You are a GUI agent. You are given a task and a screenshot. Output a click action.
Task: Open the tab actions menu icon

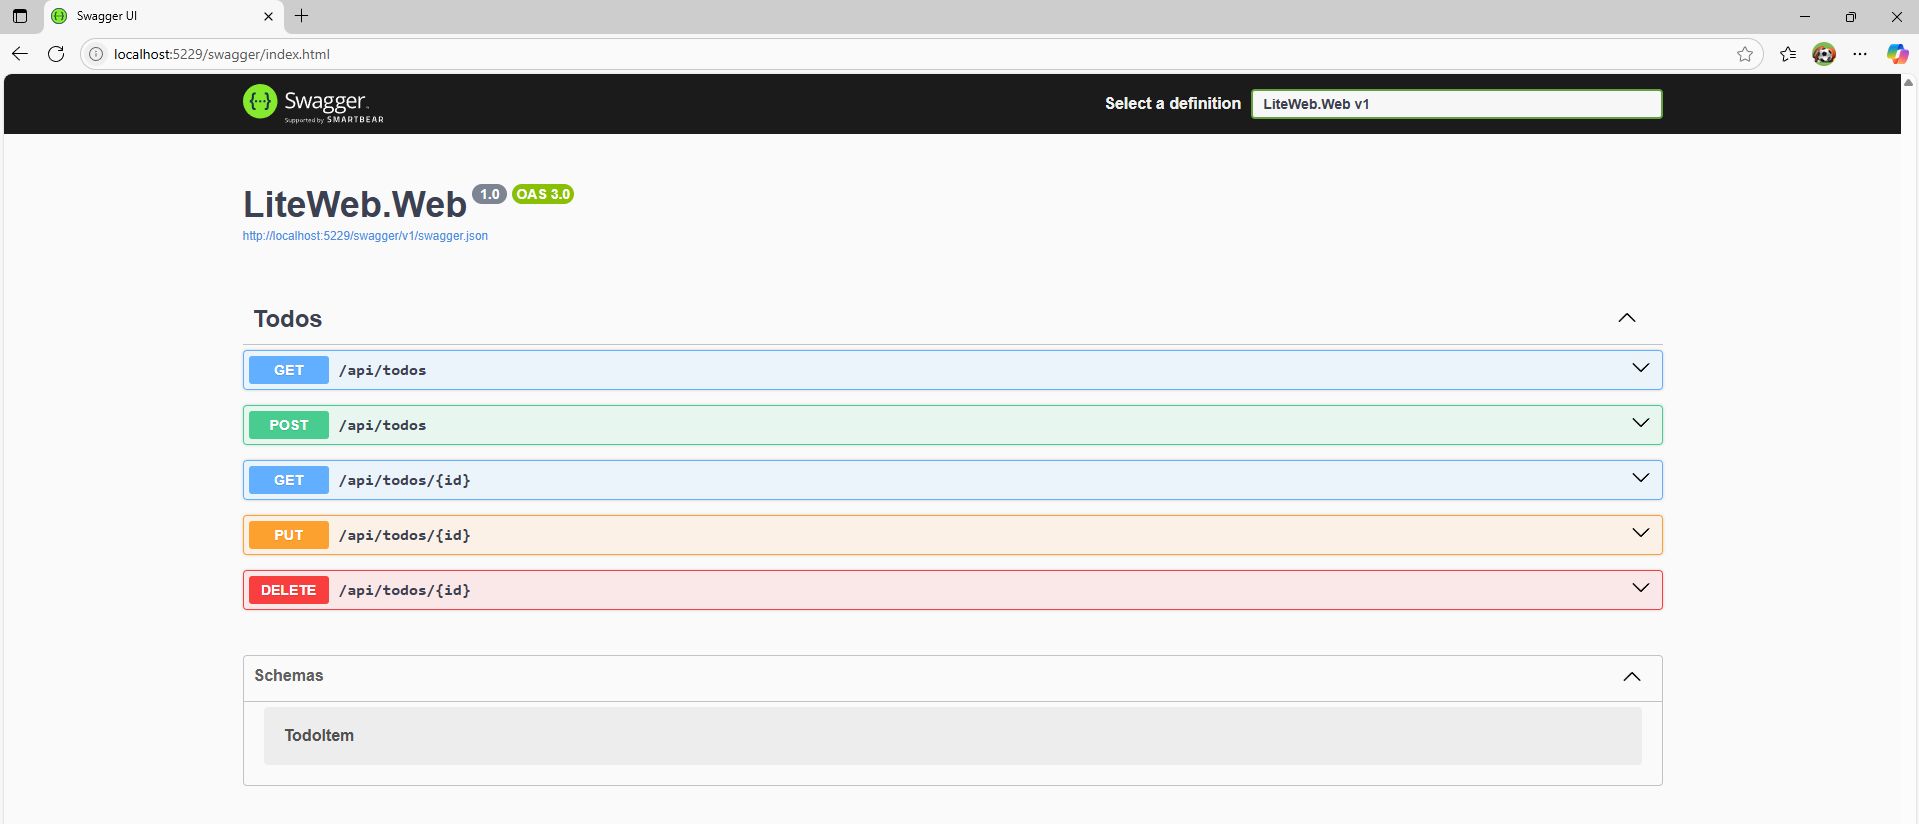click(20, 16)
